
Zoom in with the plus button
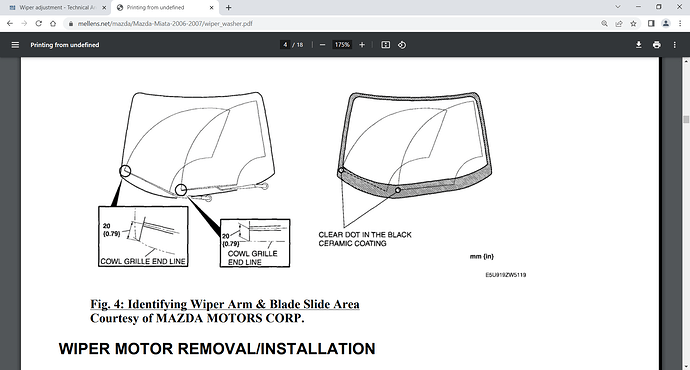tap(362, 45)
